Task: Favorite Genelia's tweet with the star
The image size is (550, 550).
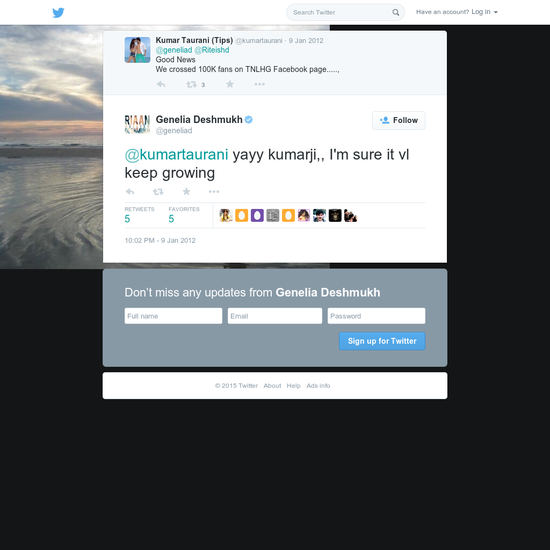Action: pos(186,192)
